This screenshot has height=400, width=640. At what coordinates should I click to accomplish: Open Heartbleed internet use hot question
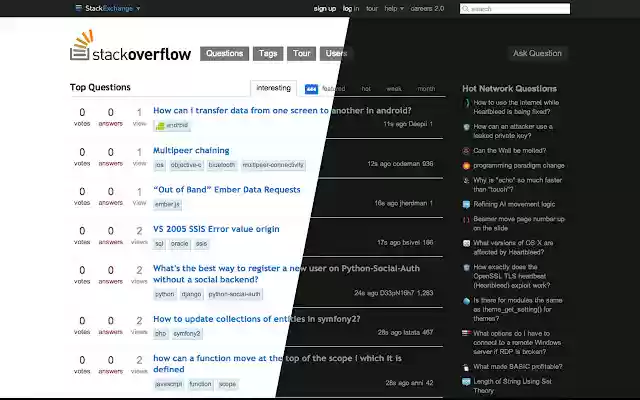(516, 107)
